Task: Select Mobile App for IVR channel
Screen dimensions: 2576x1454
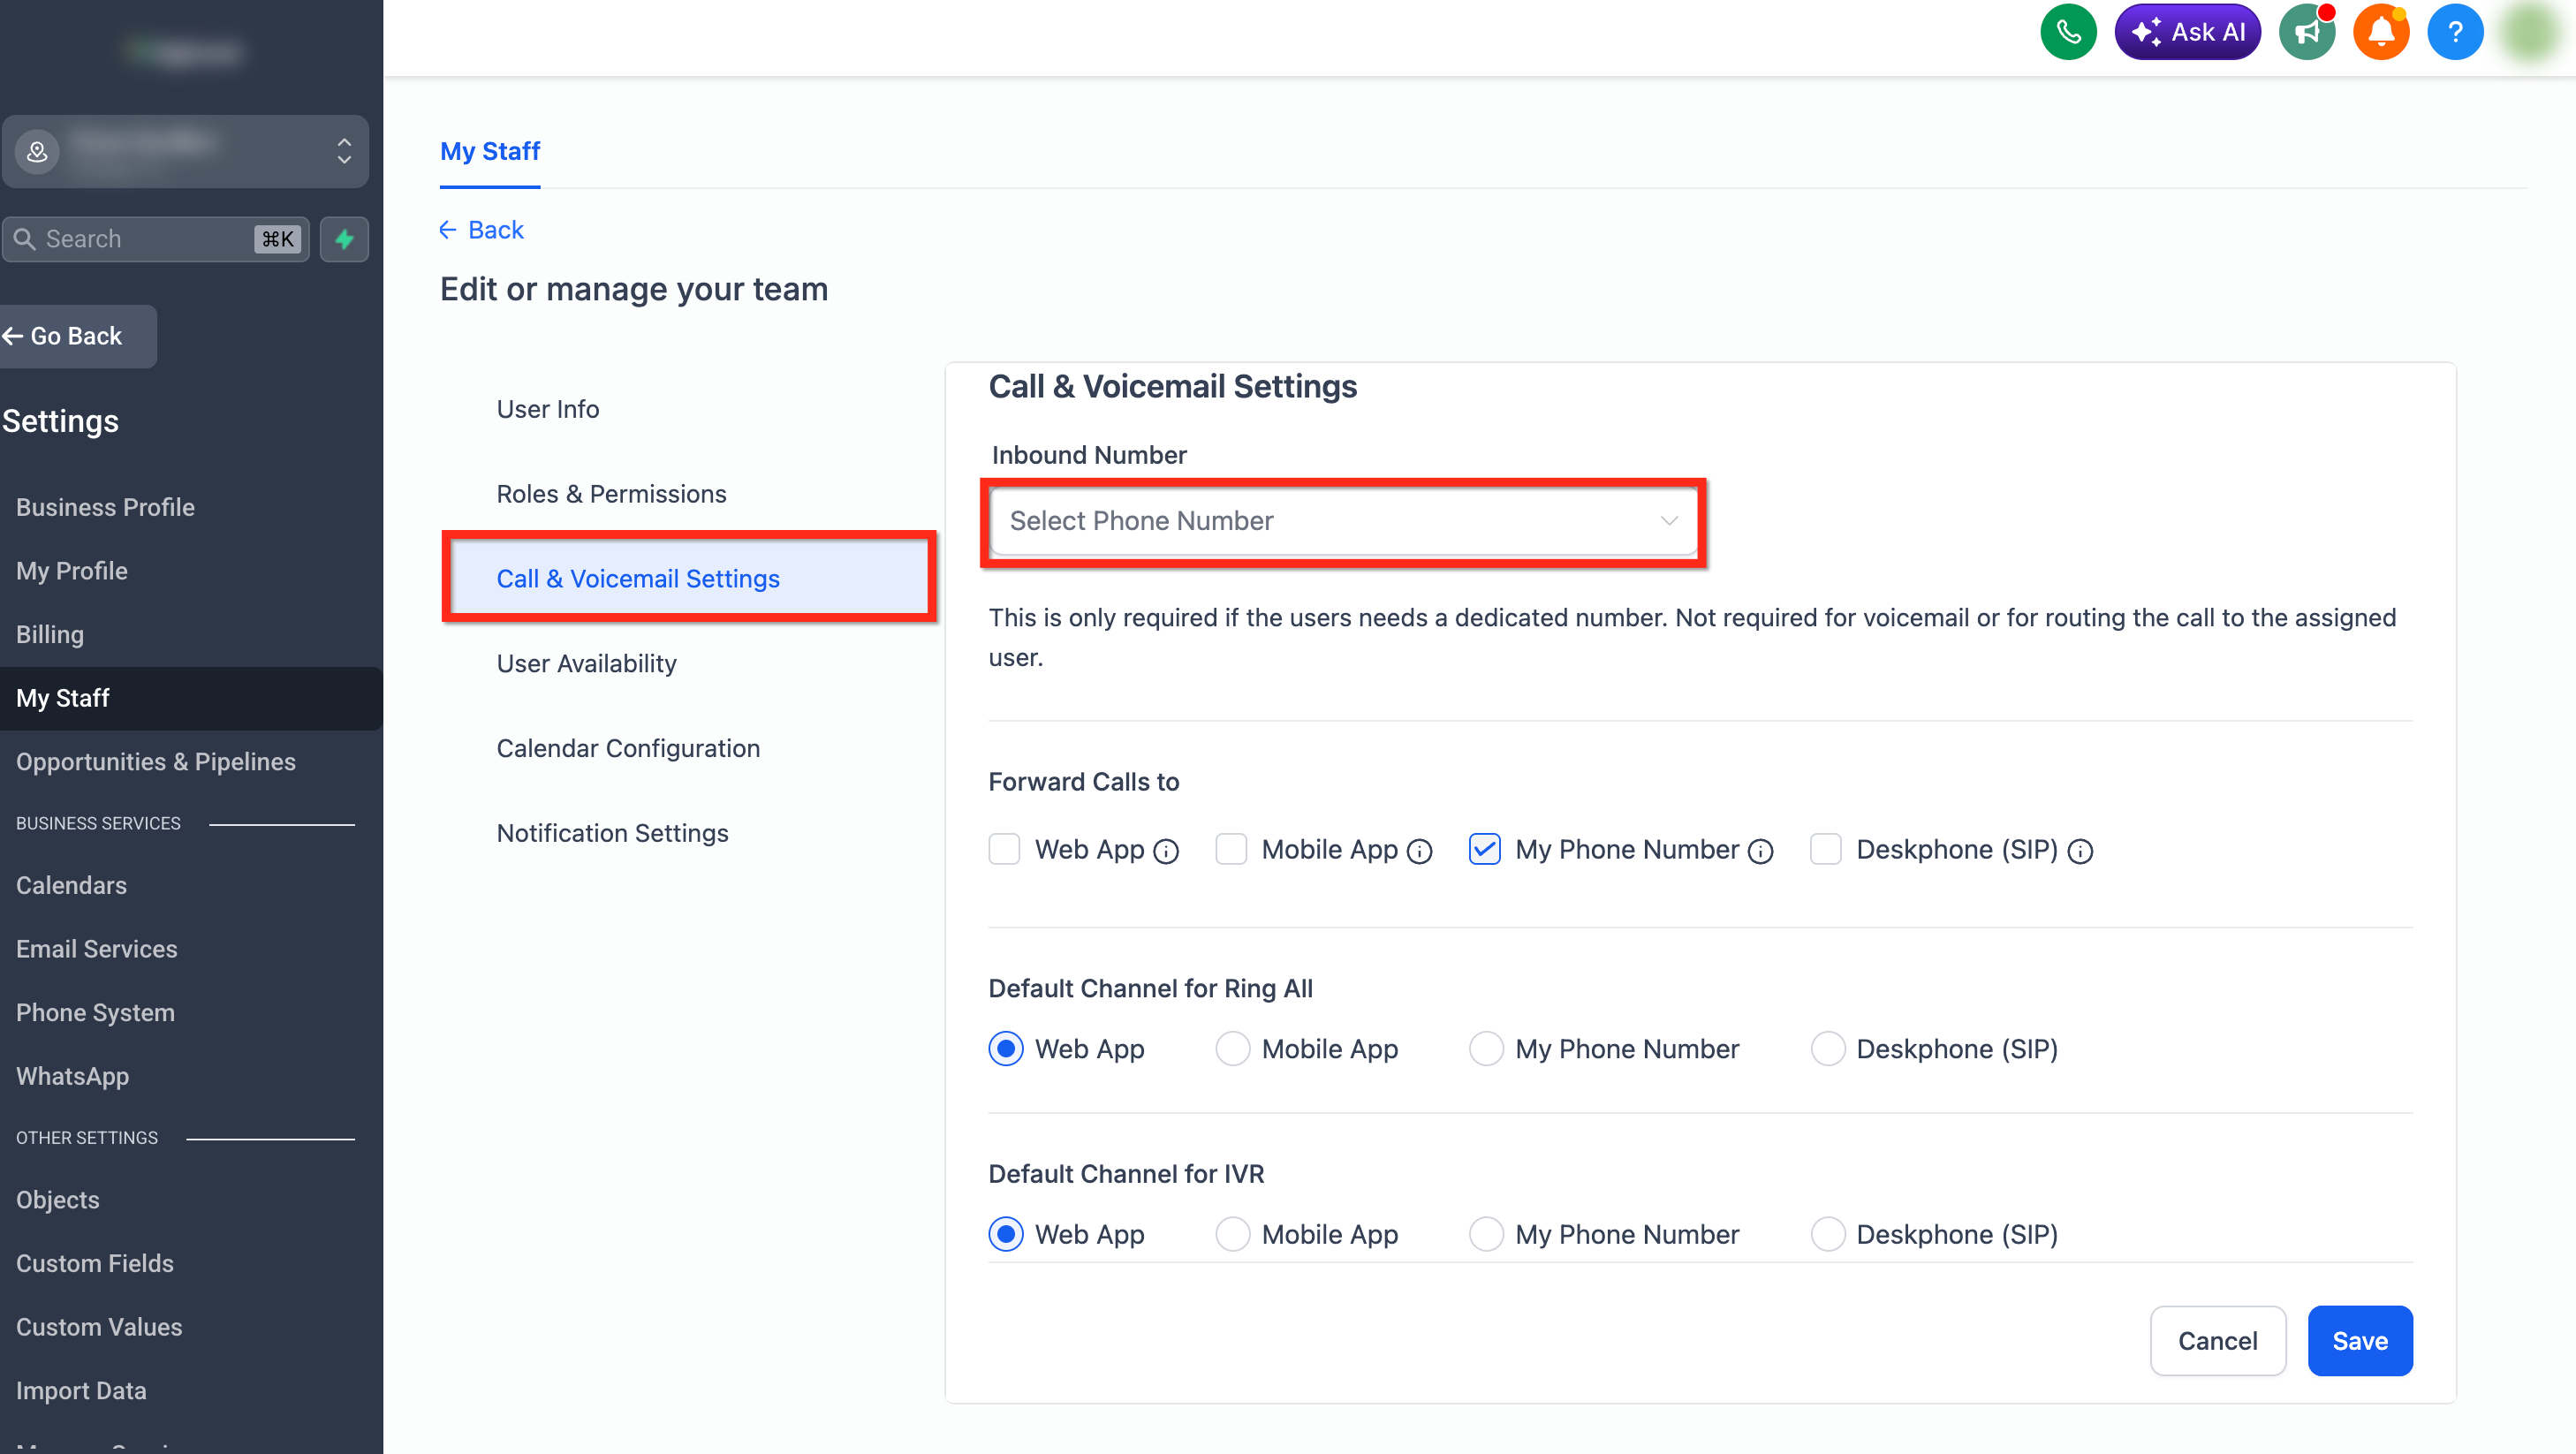Action: click(x=1233, y=1234)
